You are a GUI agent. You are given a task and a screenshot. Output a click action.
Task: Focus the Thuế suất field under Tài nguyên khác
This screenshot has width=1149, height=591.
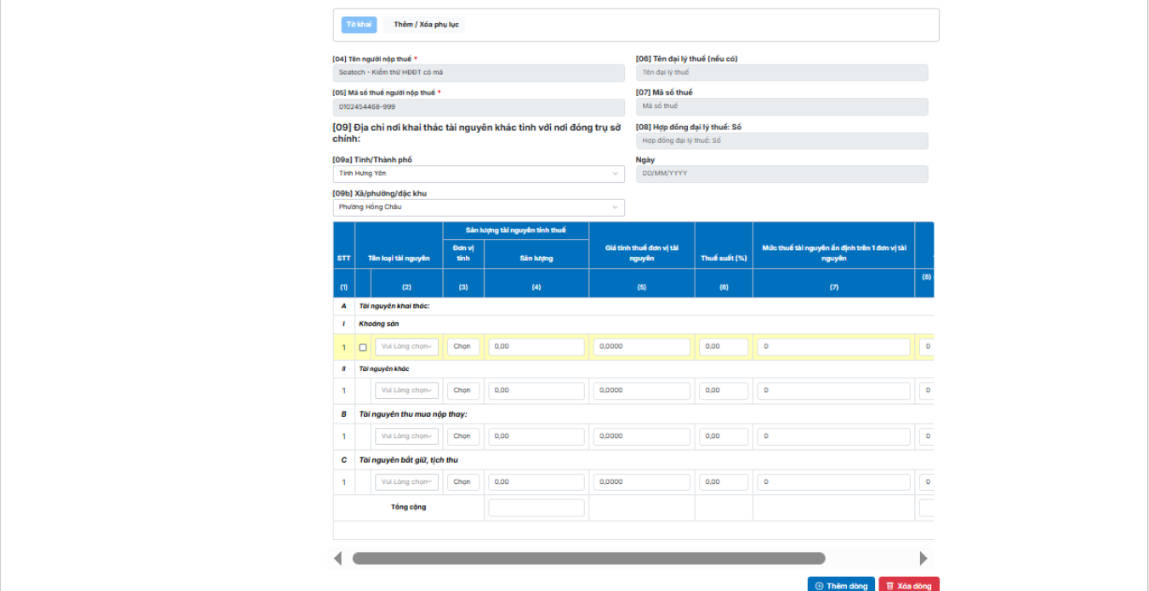723,390
